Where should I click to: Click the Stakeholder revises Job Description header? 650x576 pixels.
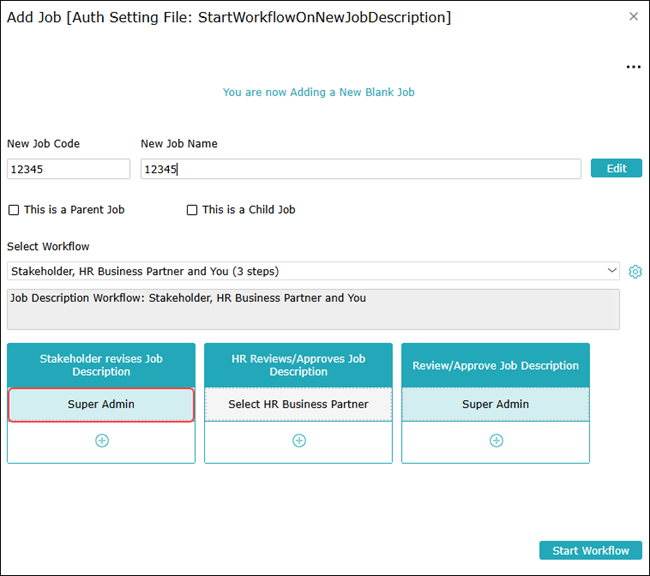click(x=101, y=365)
